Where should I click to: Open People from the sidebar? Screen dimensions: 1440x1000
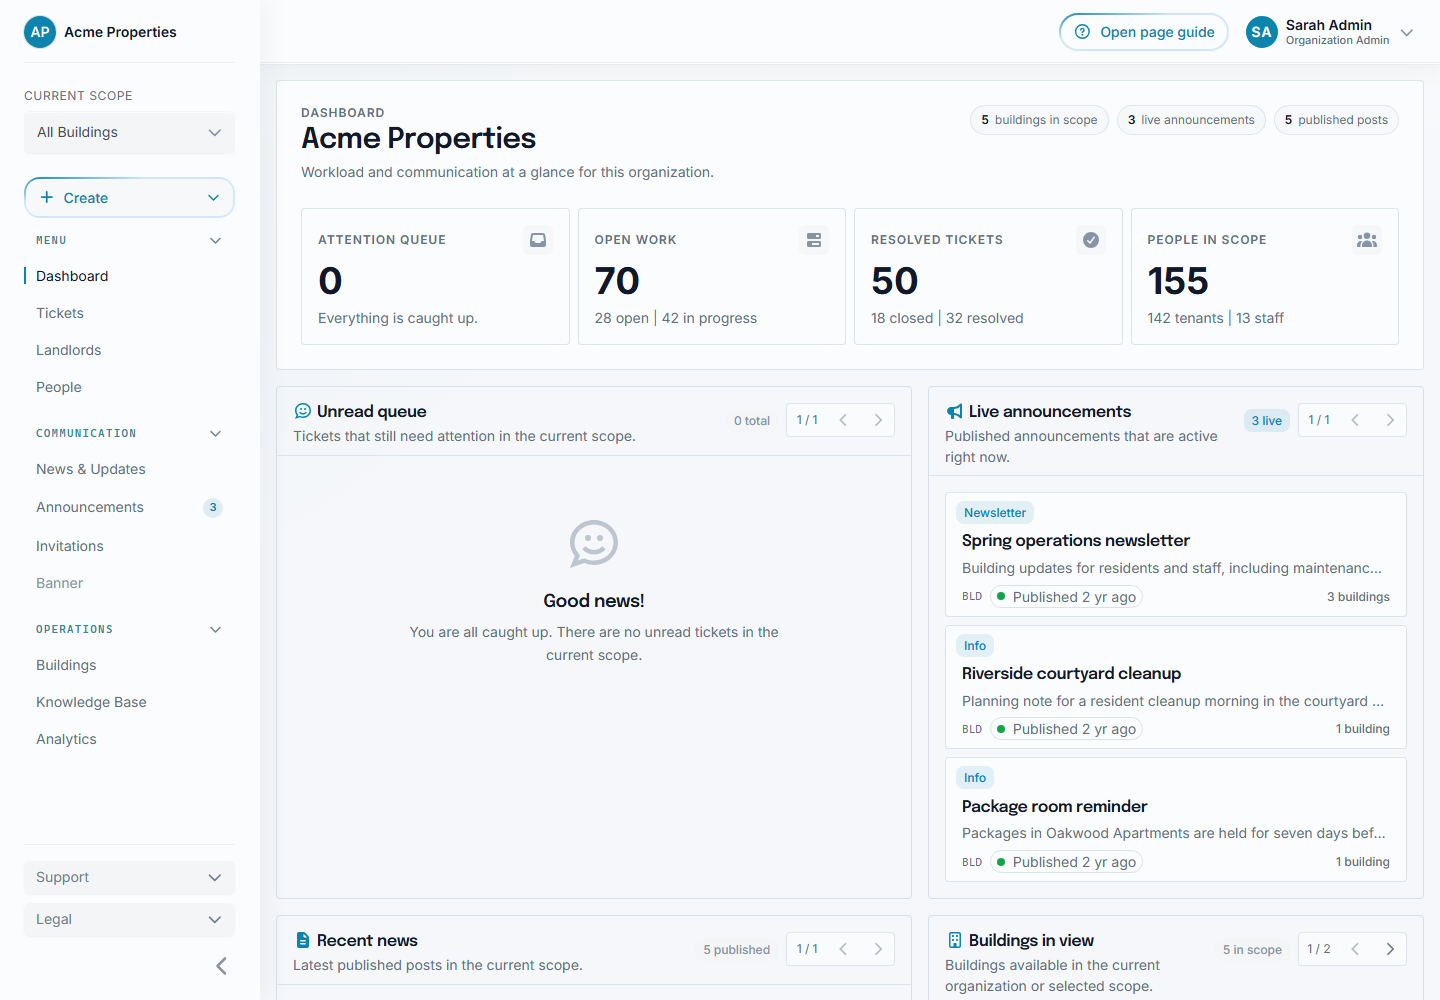59,387
